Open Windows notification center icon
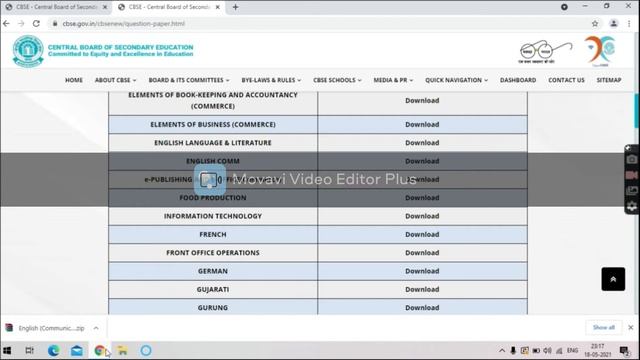 coord(624,351)
